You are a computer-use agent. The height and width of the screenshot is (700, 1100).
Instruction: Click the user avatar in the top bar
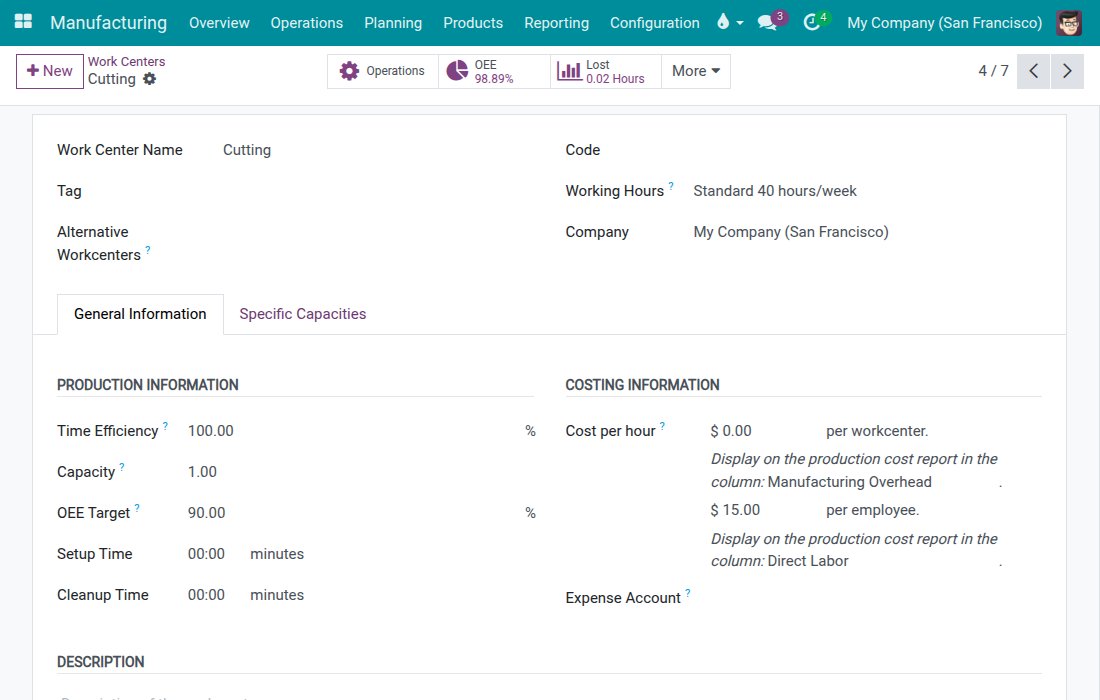click(1069, 22)
